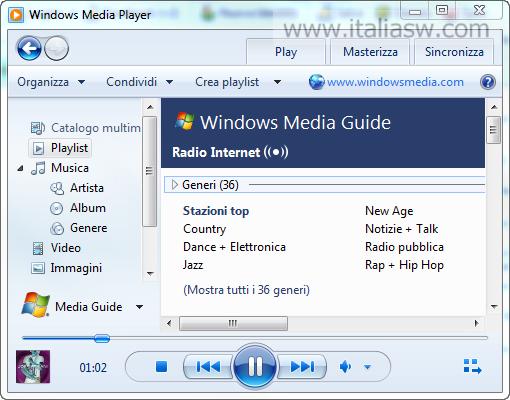Click navigation pane scroll up arrow

[x=150, y=107]
